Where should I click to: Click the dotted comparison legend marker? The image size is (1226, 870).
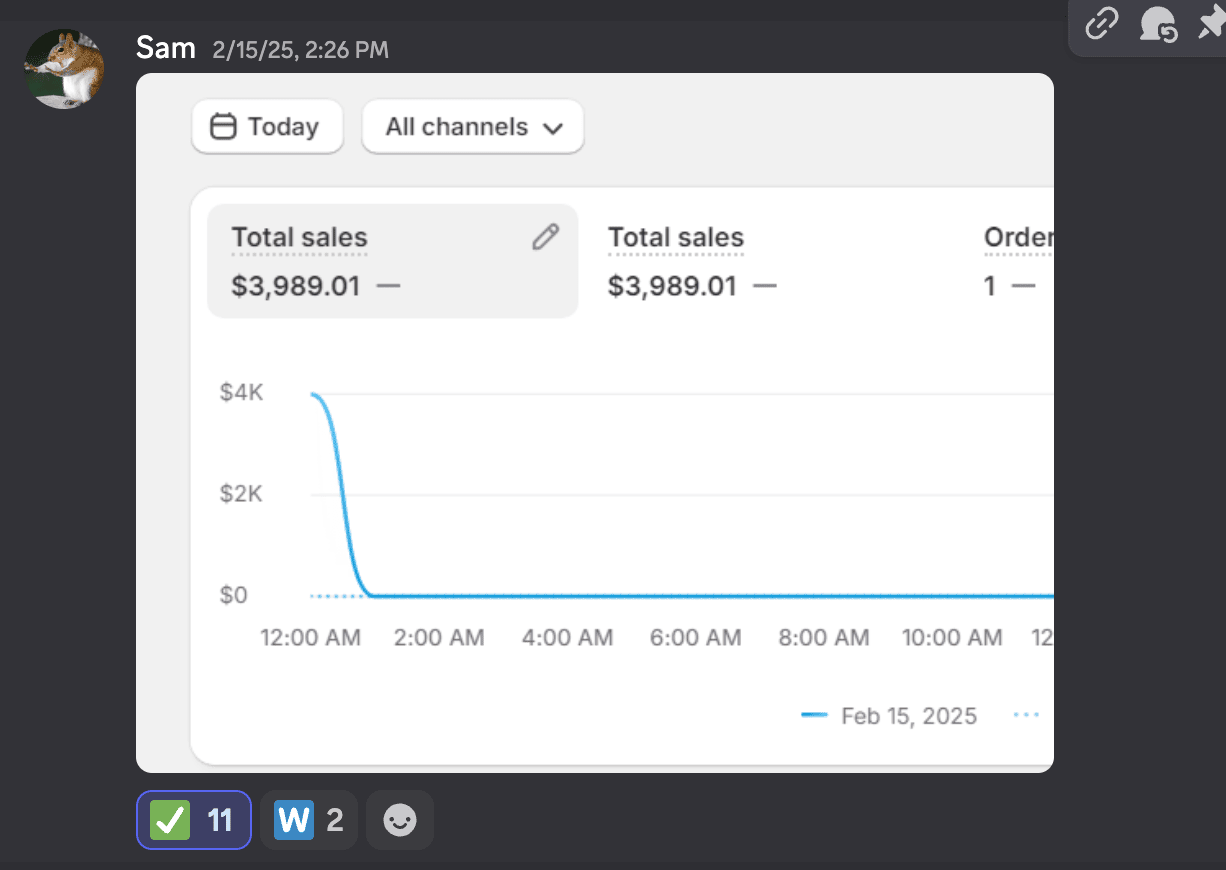(x=1026, y=716)
